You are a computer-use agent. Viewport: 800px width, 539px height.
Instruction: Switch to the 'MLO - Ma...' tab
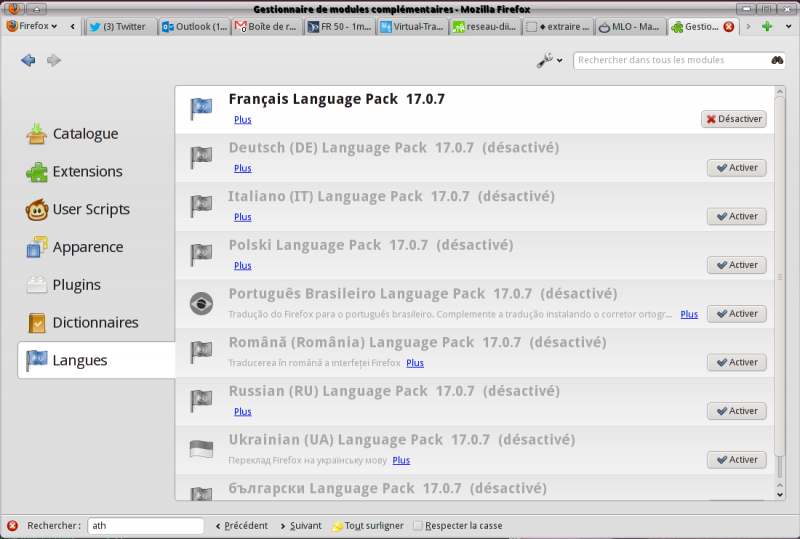coord(632,27)
